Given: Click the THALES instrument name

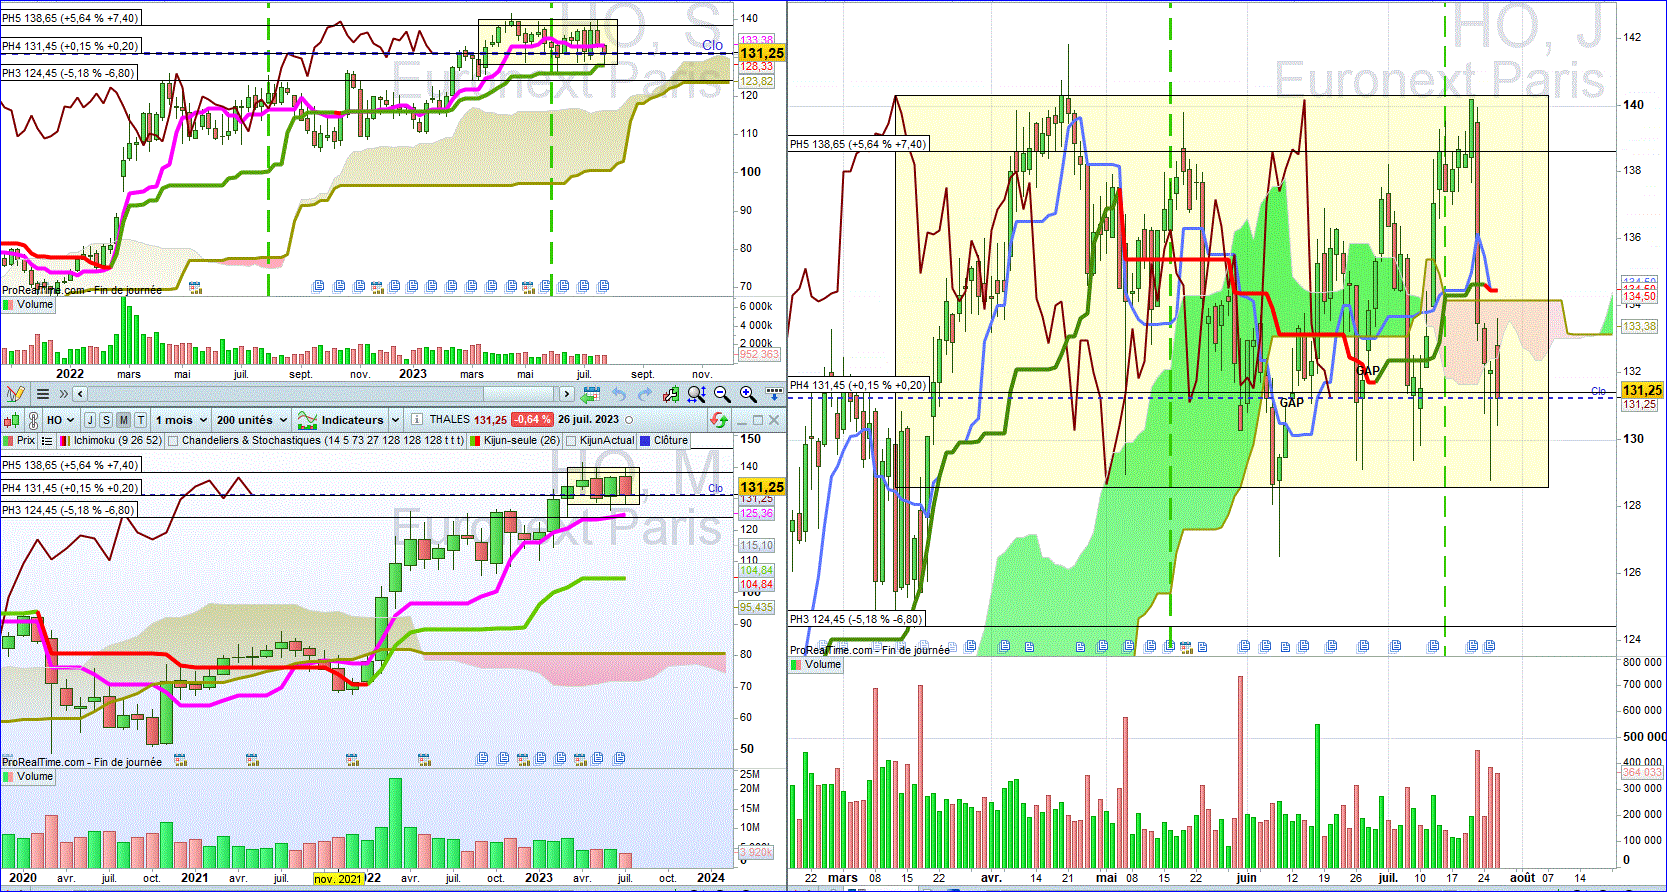Looking at the screenshot, I should (450, 420).
